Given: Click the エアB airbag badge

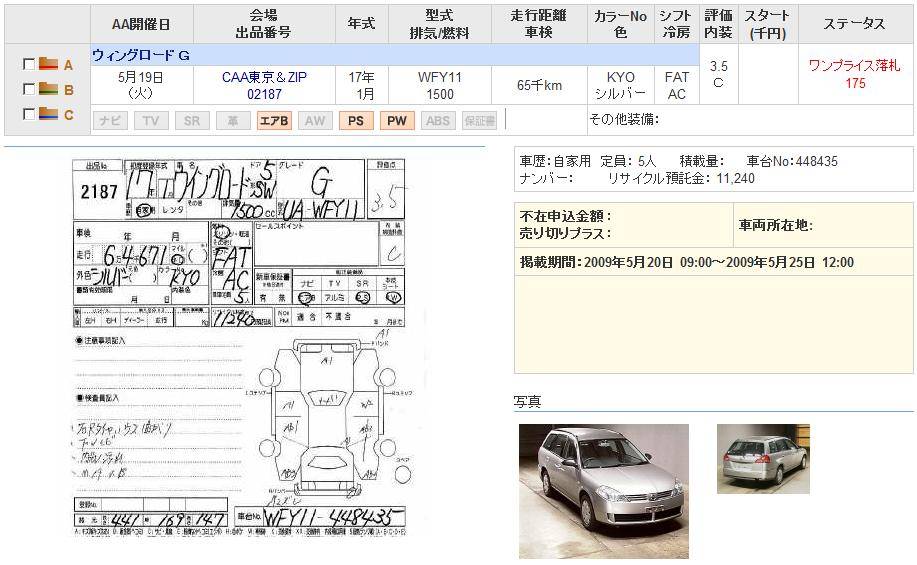Looking at the screenshot, I should click(274, 120).
